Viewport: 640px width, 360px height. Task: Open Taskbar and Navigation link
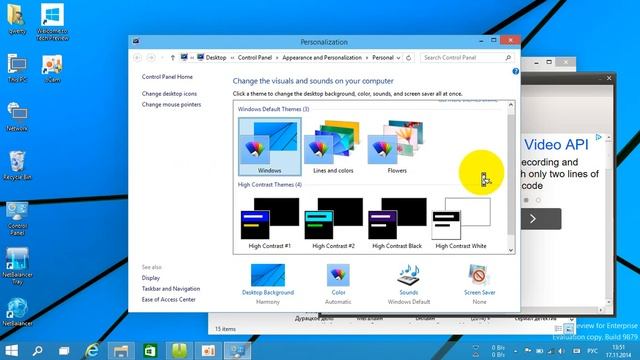pos(171,289)
